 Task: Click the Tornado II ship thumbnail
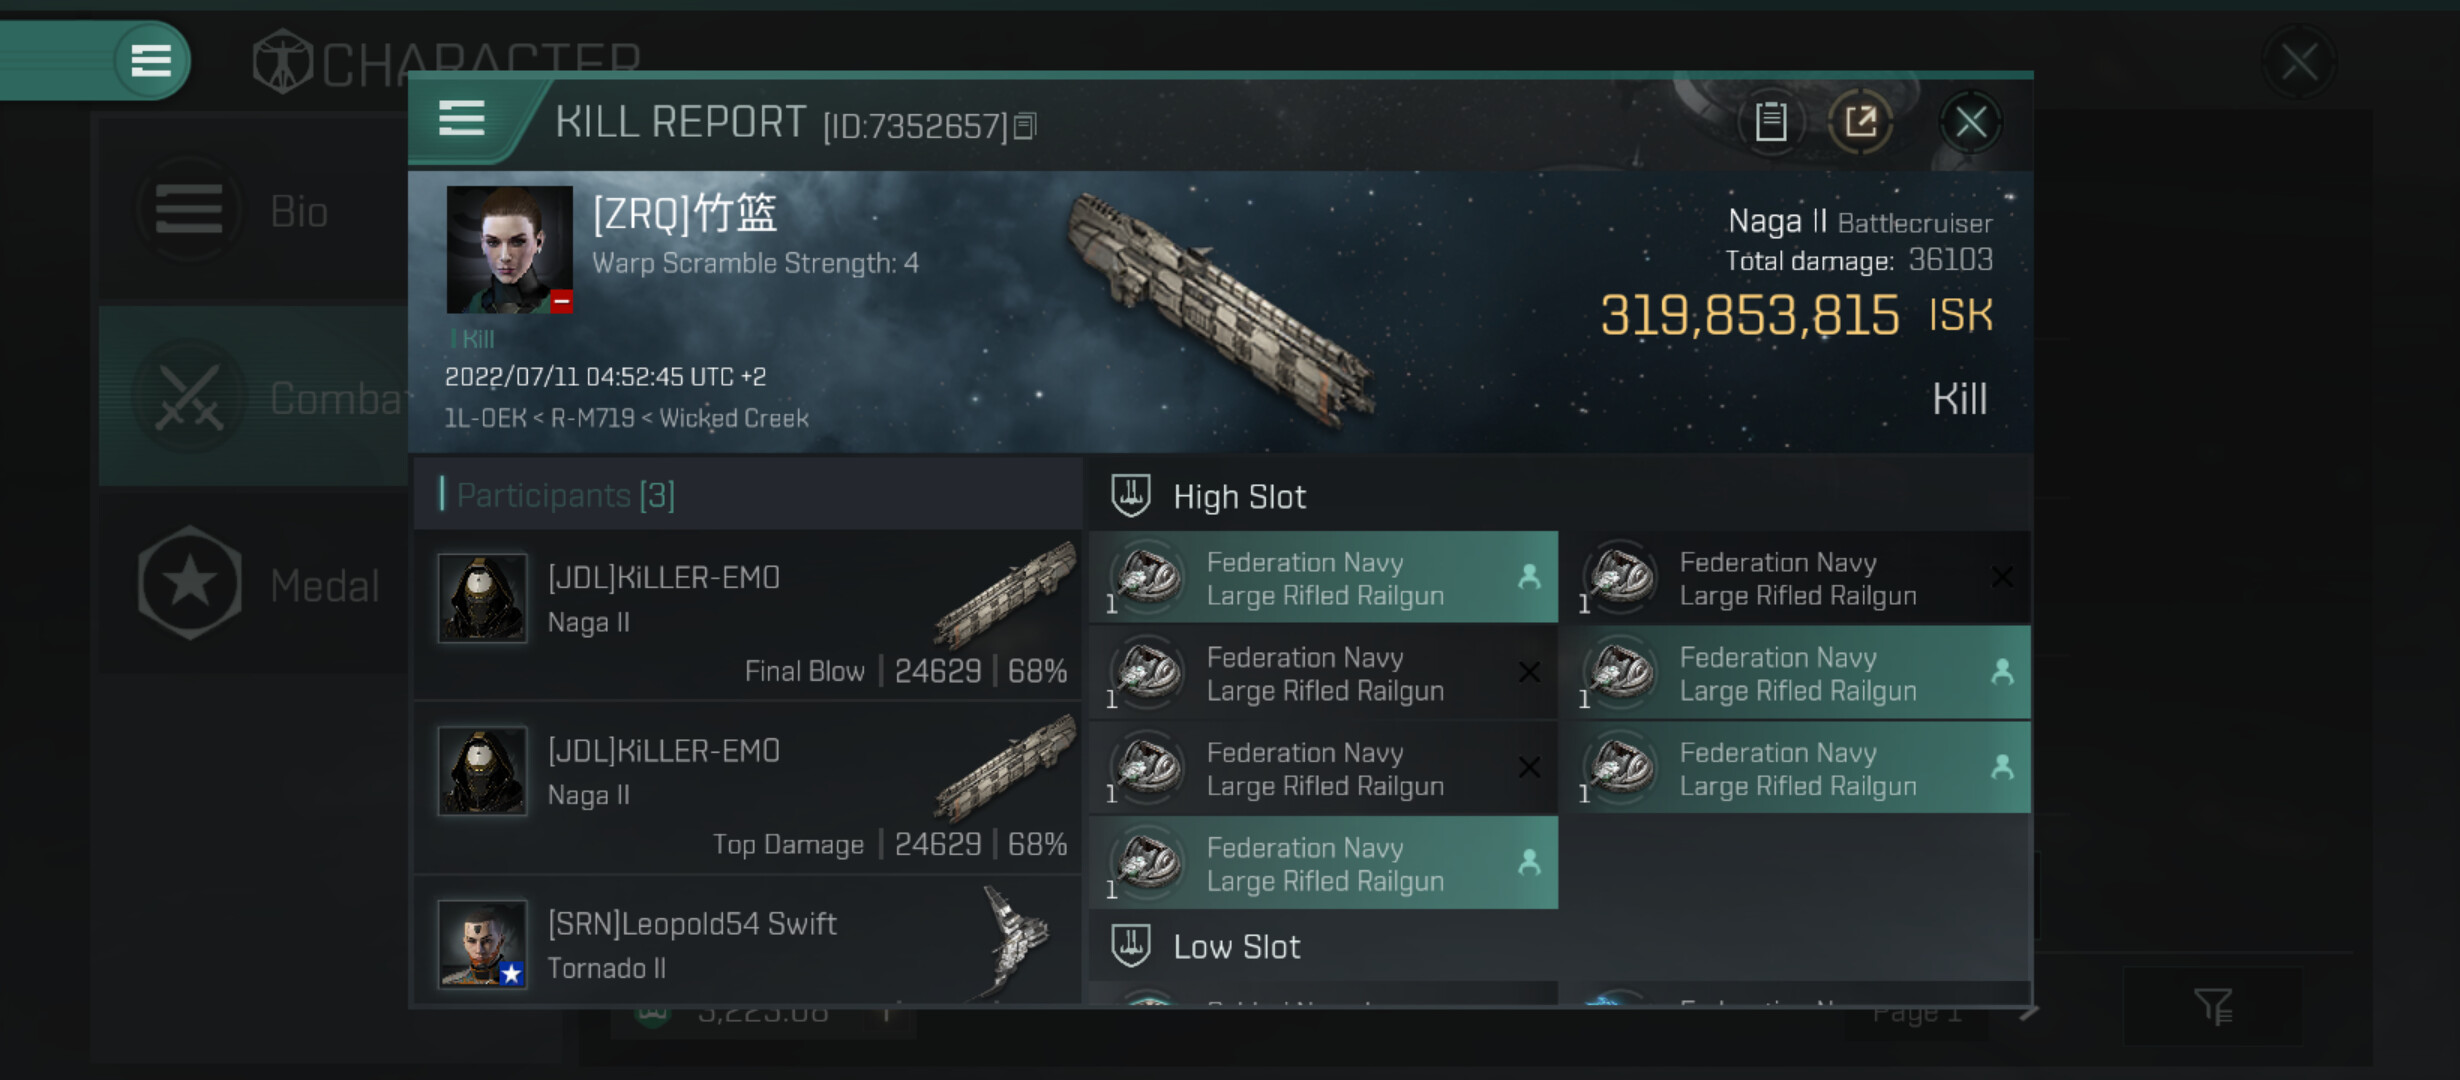click(1012, 942)
